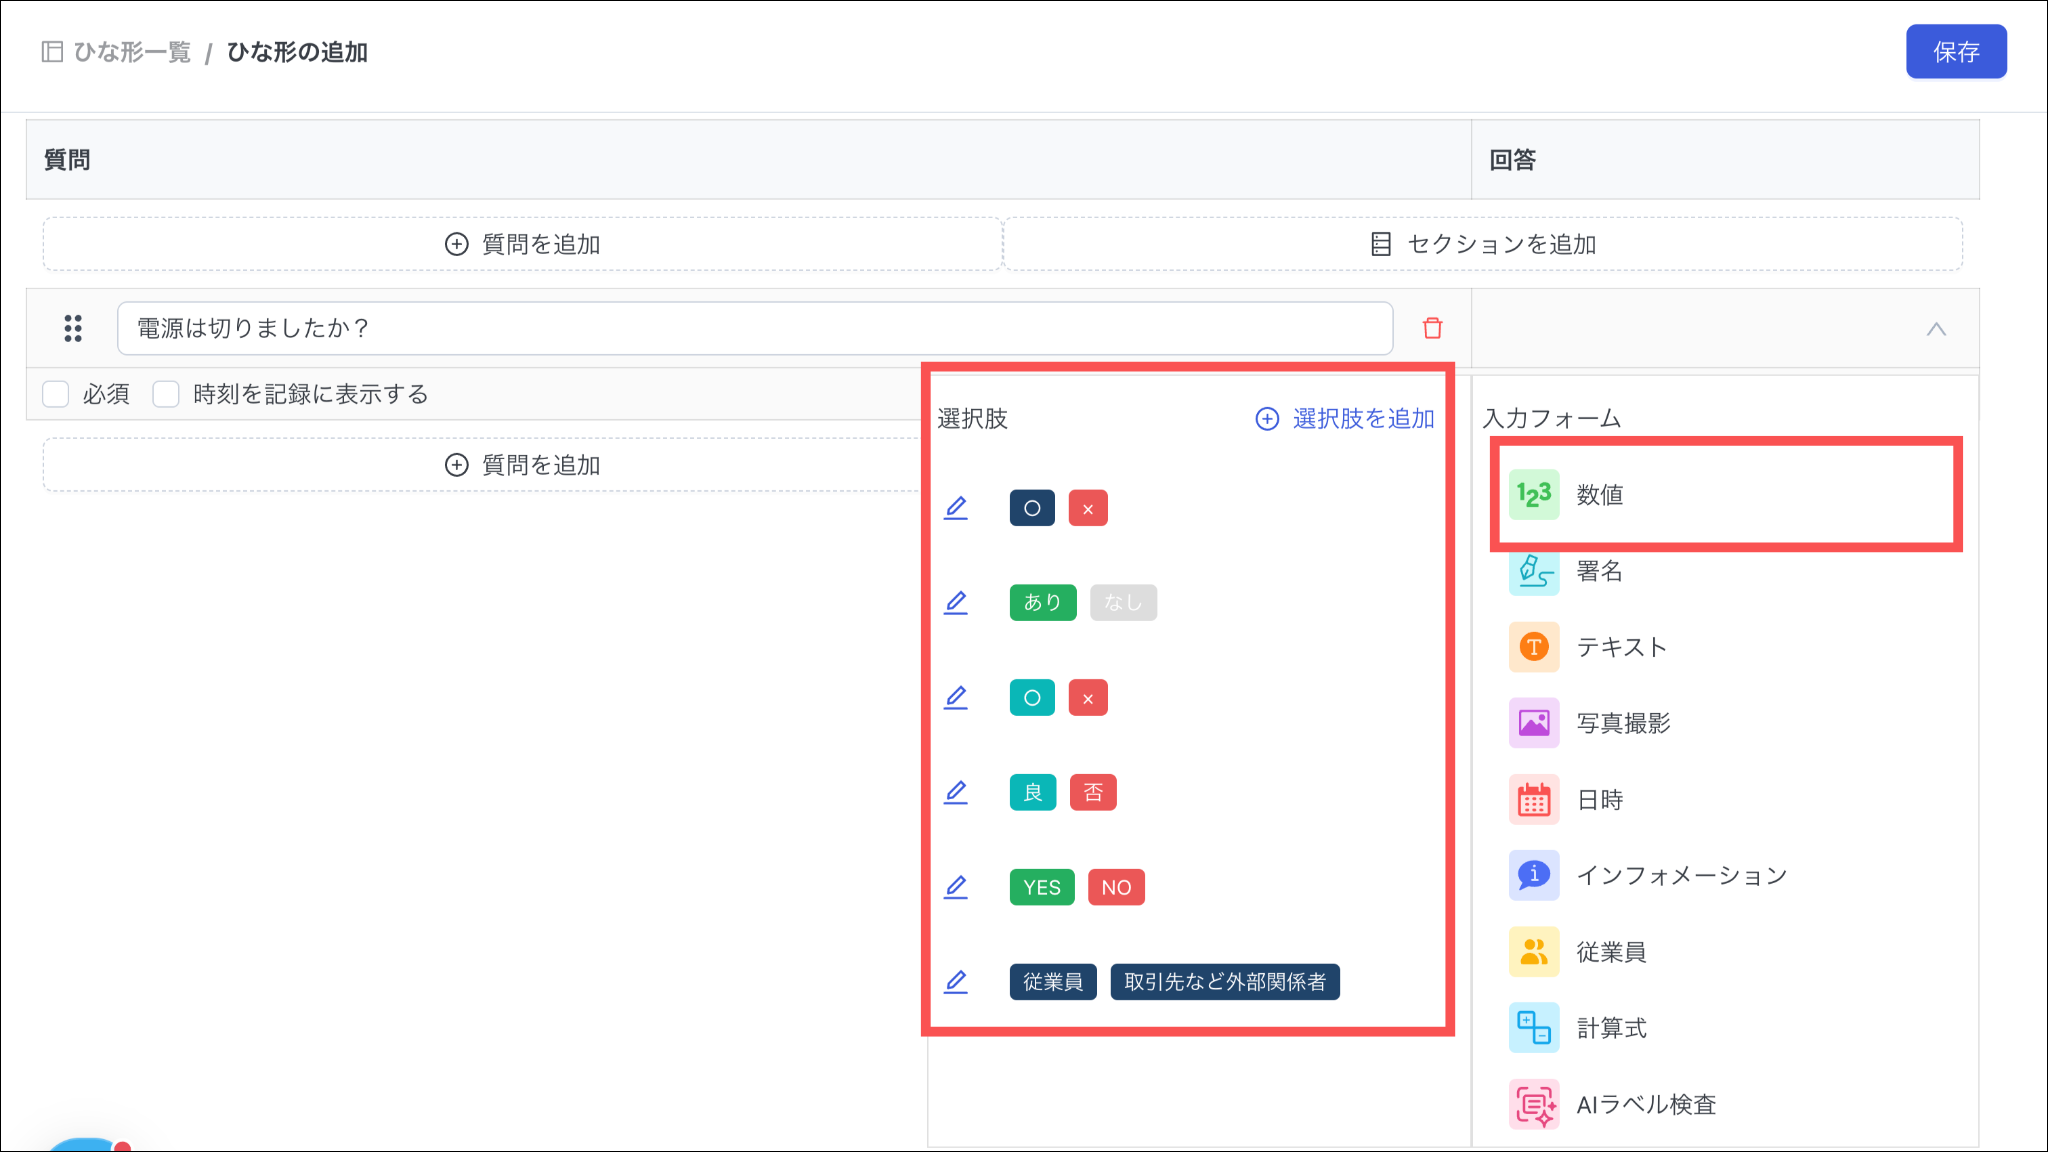
Task: Edit the YES/NO choice set pencil
Action: point(956,887)
